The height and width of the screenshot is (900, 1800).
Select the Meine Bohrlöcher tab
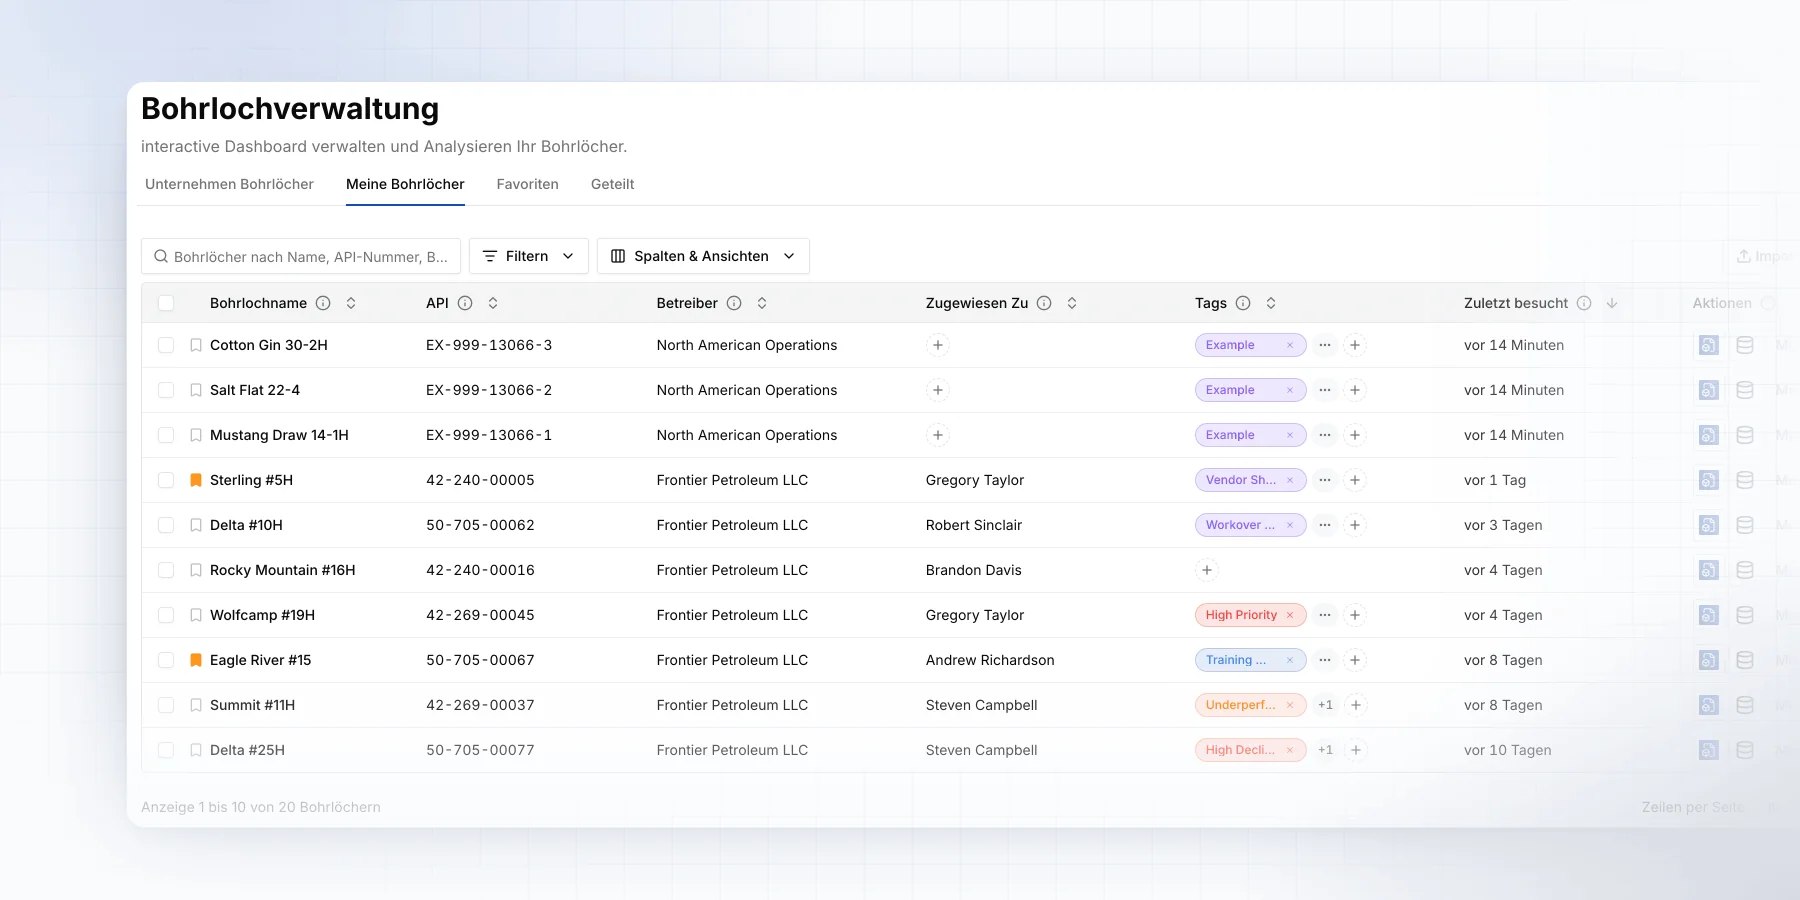405,184
